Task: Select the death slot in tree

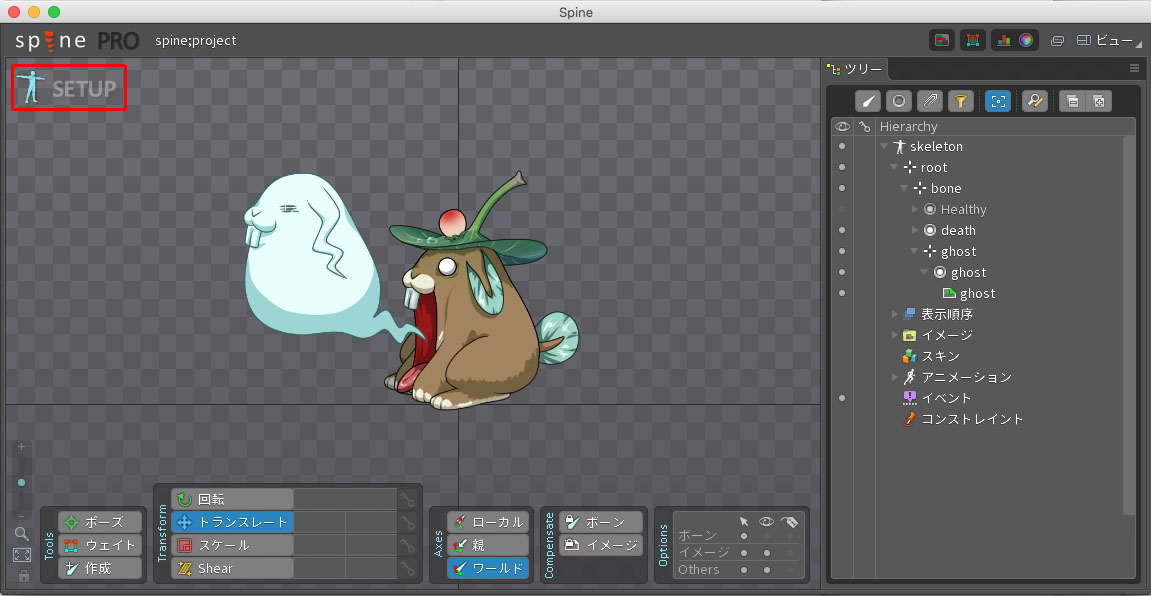Action: point(950,230)
